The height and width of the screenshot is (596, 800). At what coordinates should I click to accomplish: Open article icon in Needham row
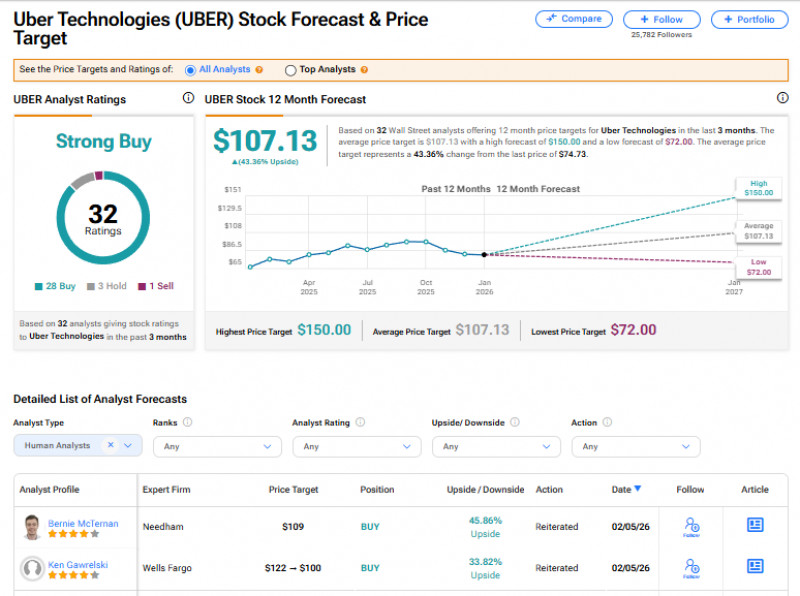[755, 525]
